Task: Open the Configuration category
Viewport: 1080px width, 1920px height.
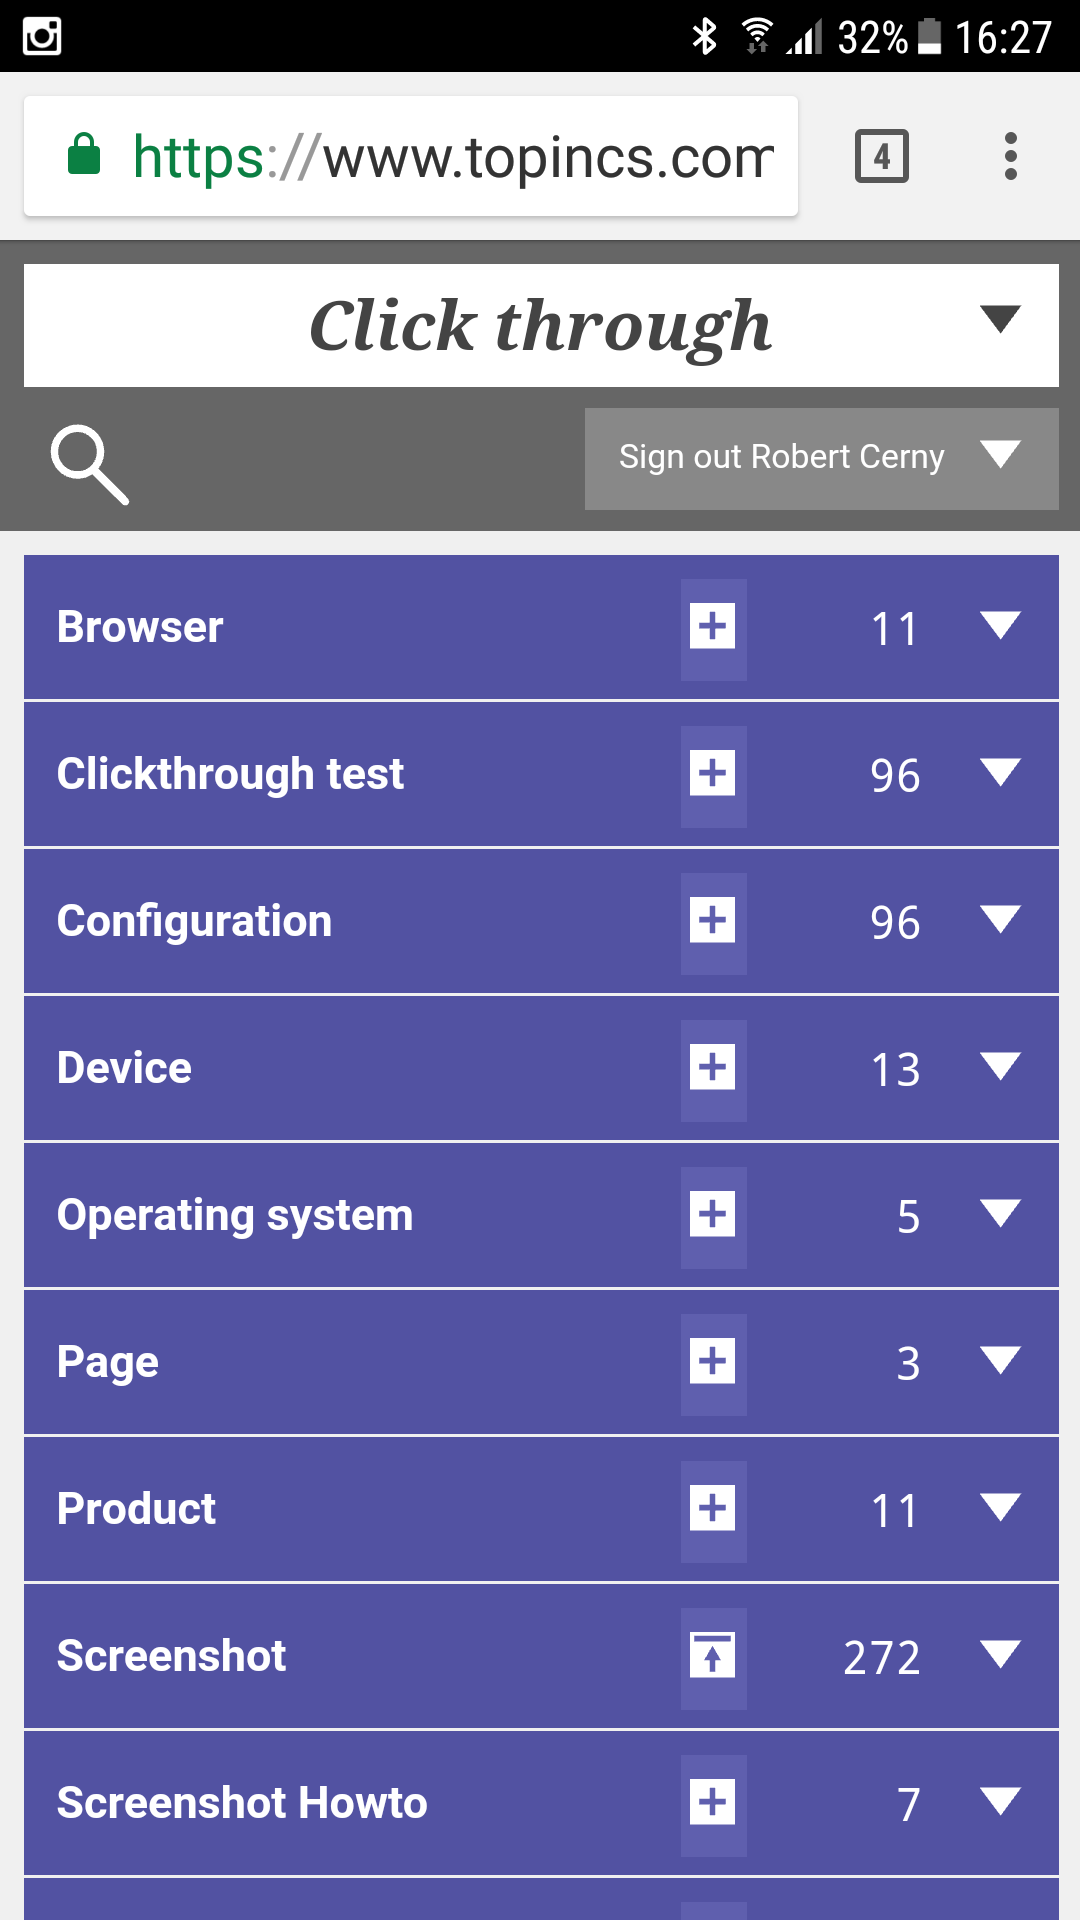Action: pyautogui.click(x=195, y=922)
